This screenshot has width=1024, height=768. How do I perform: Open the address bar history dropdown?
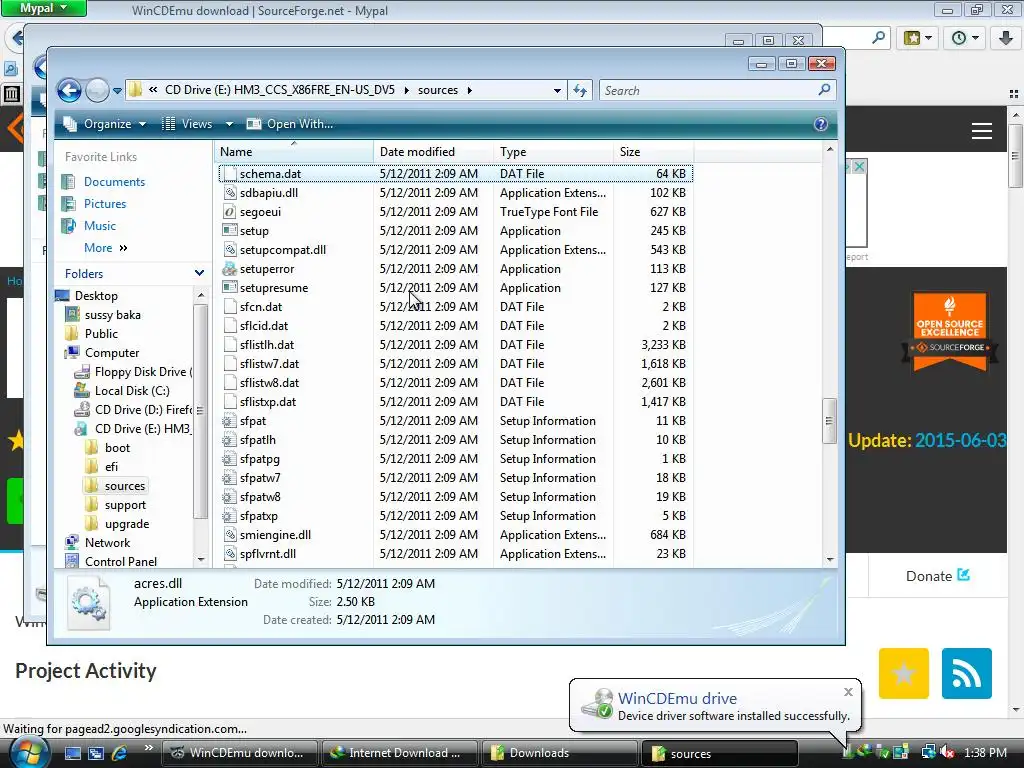[557, 91]
